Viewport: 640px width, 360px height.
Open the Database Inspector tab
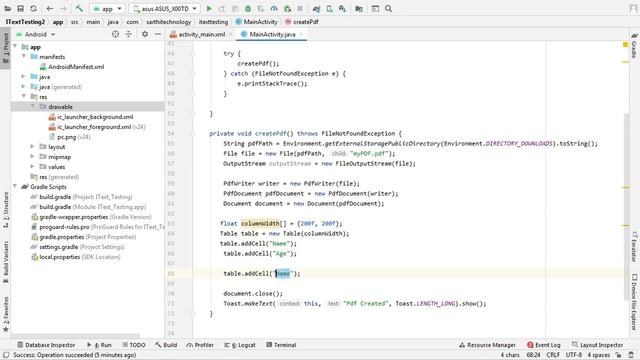(x=46, y=345)
